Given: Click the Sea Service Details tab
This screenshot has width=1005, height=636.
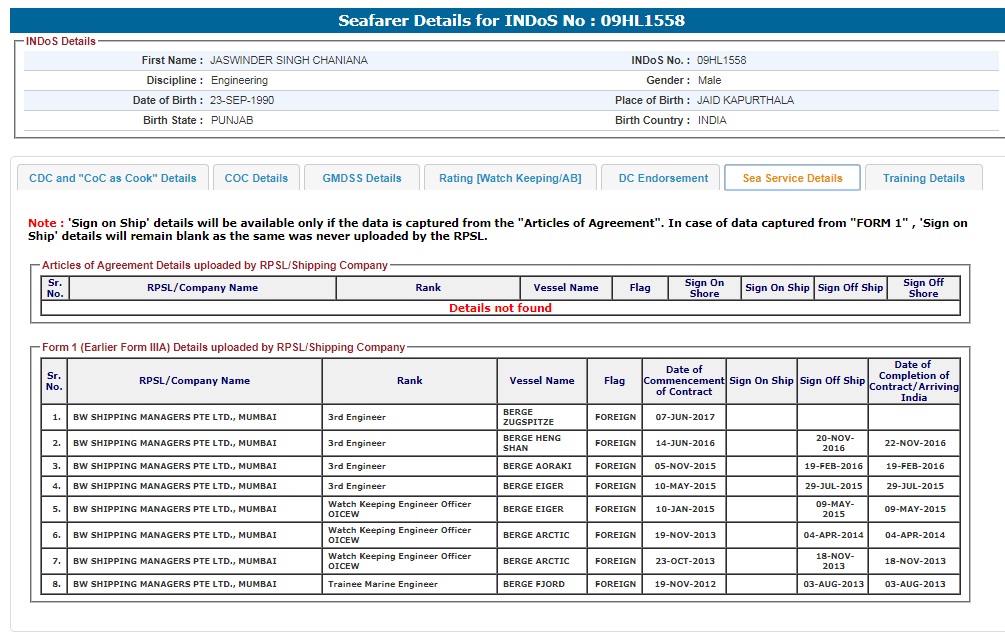Looking at the screenshot, I should click(792, 178).
